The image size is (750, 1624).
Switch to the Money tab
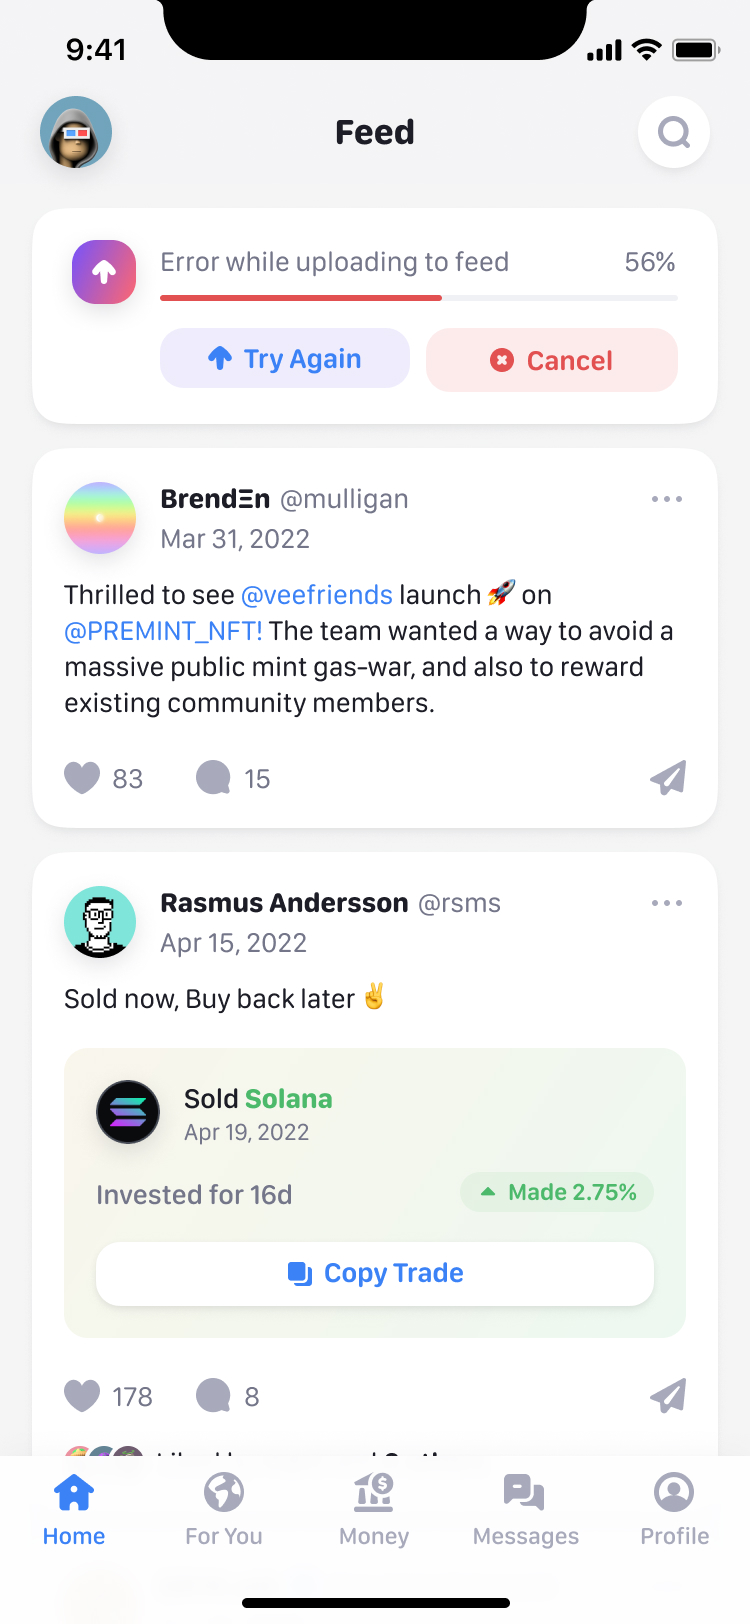coord(374,1510)
